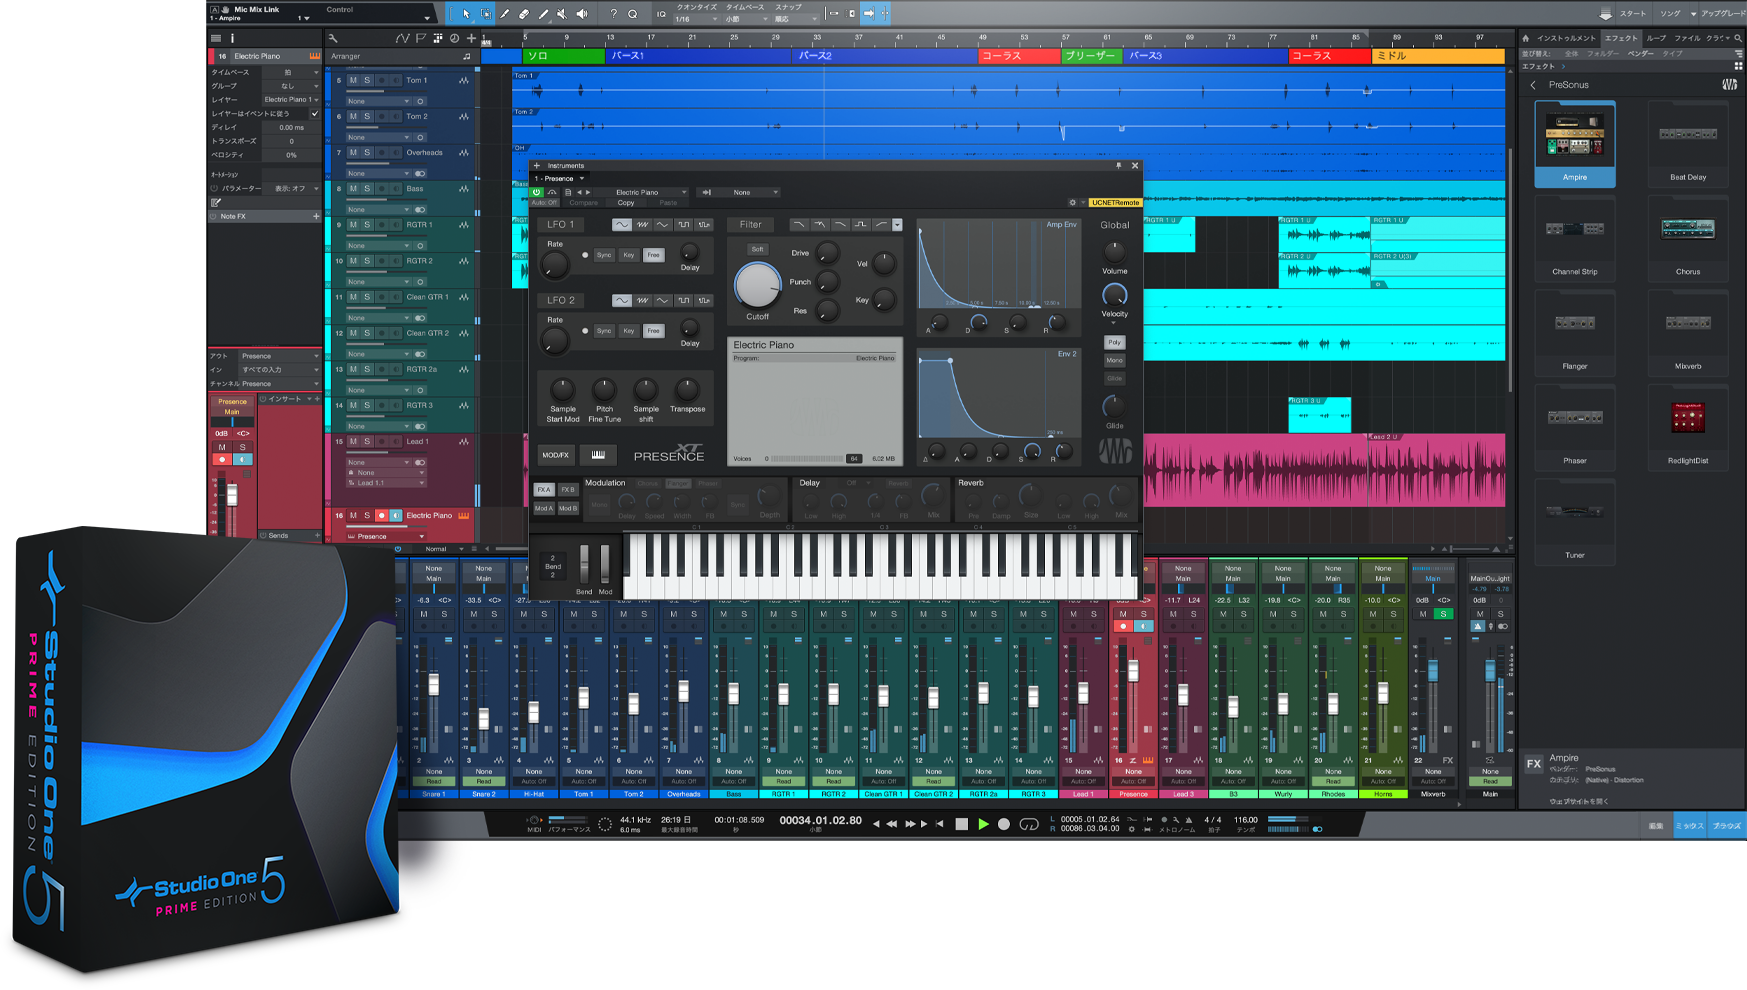Add instrument with plus icon in Instruments window
The width and height of the screenshot is (1747, 990).
pos(537,166)
